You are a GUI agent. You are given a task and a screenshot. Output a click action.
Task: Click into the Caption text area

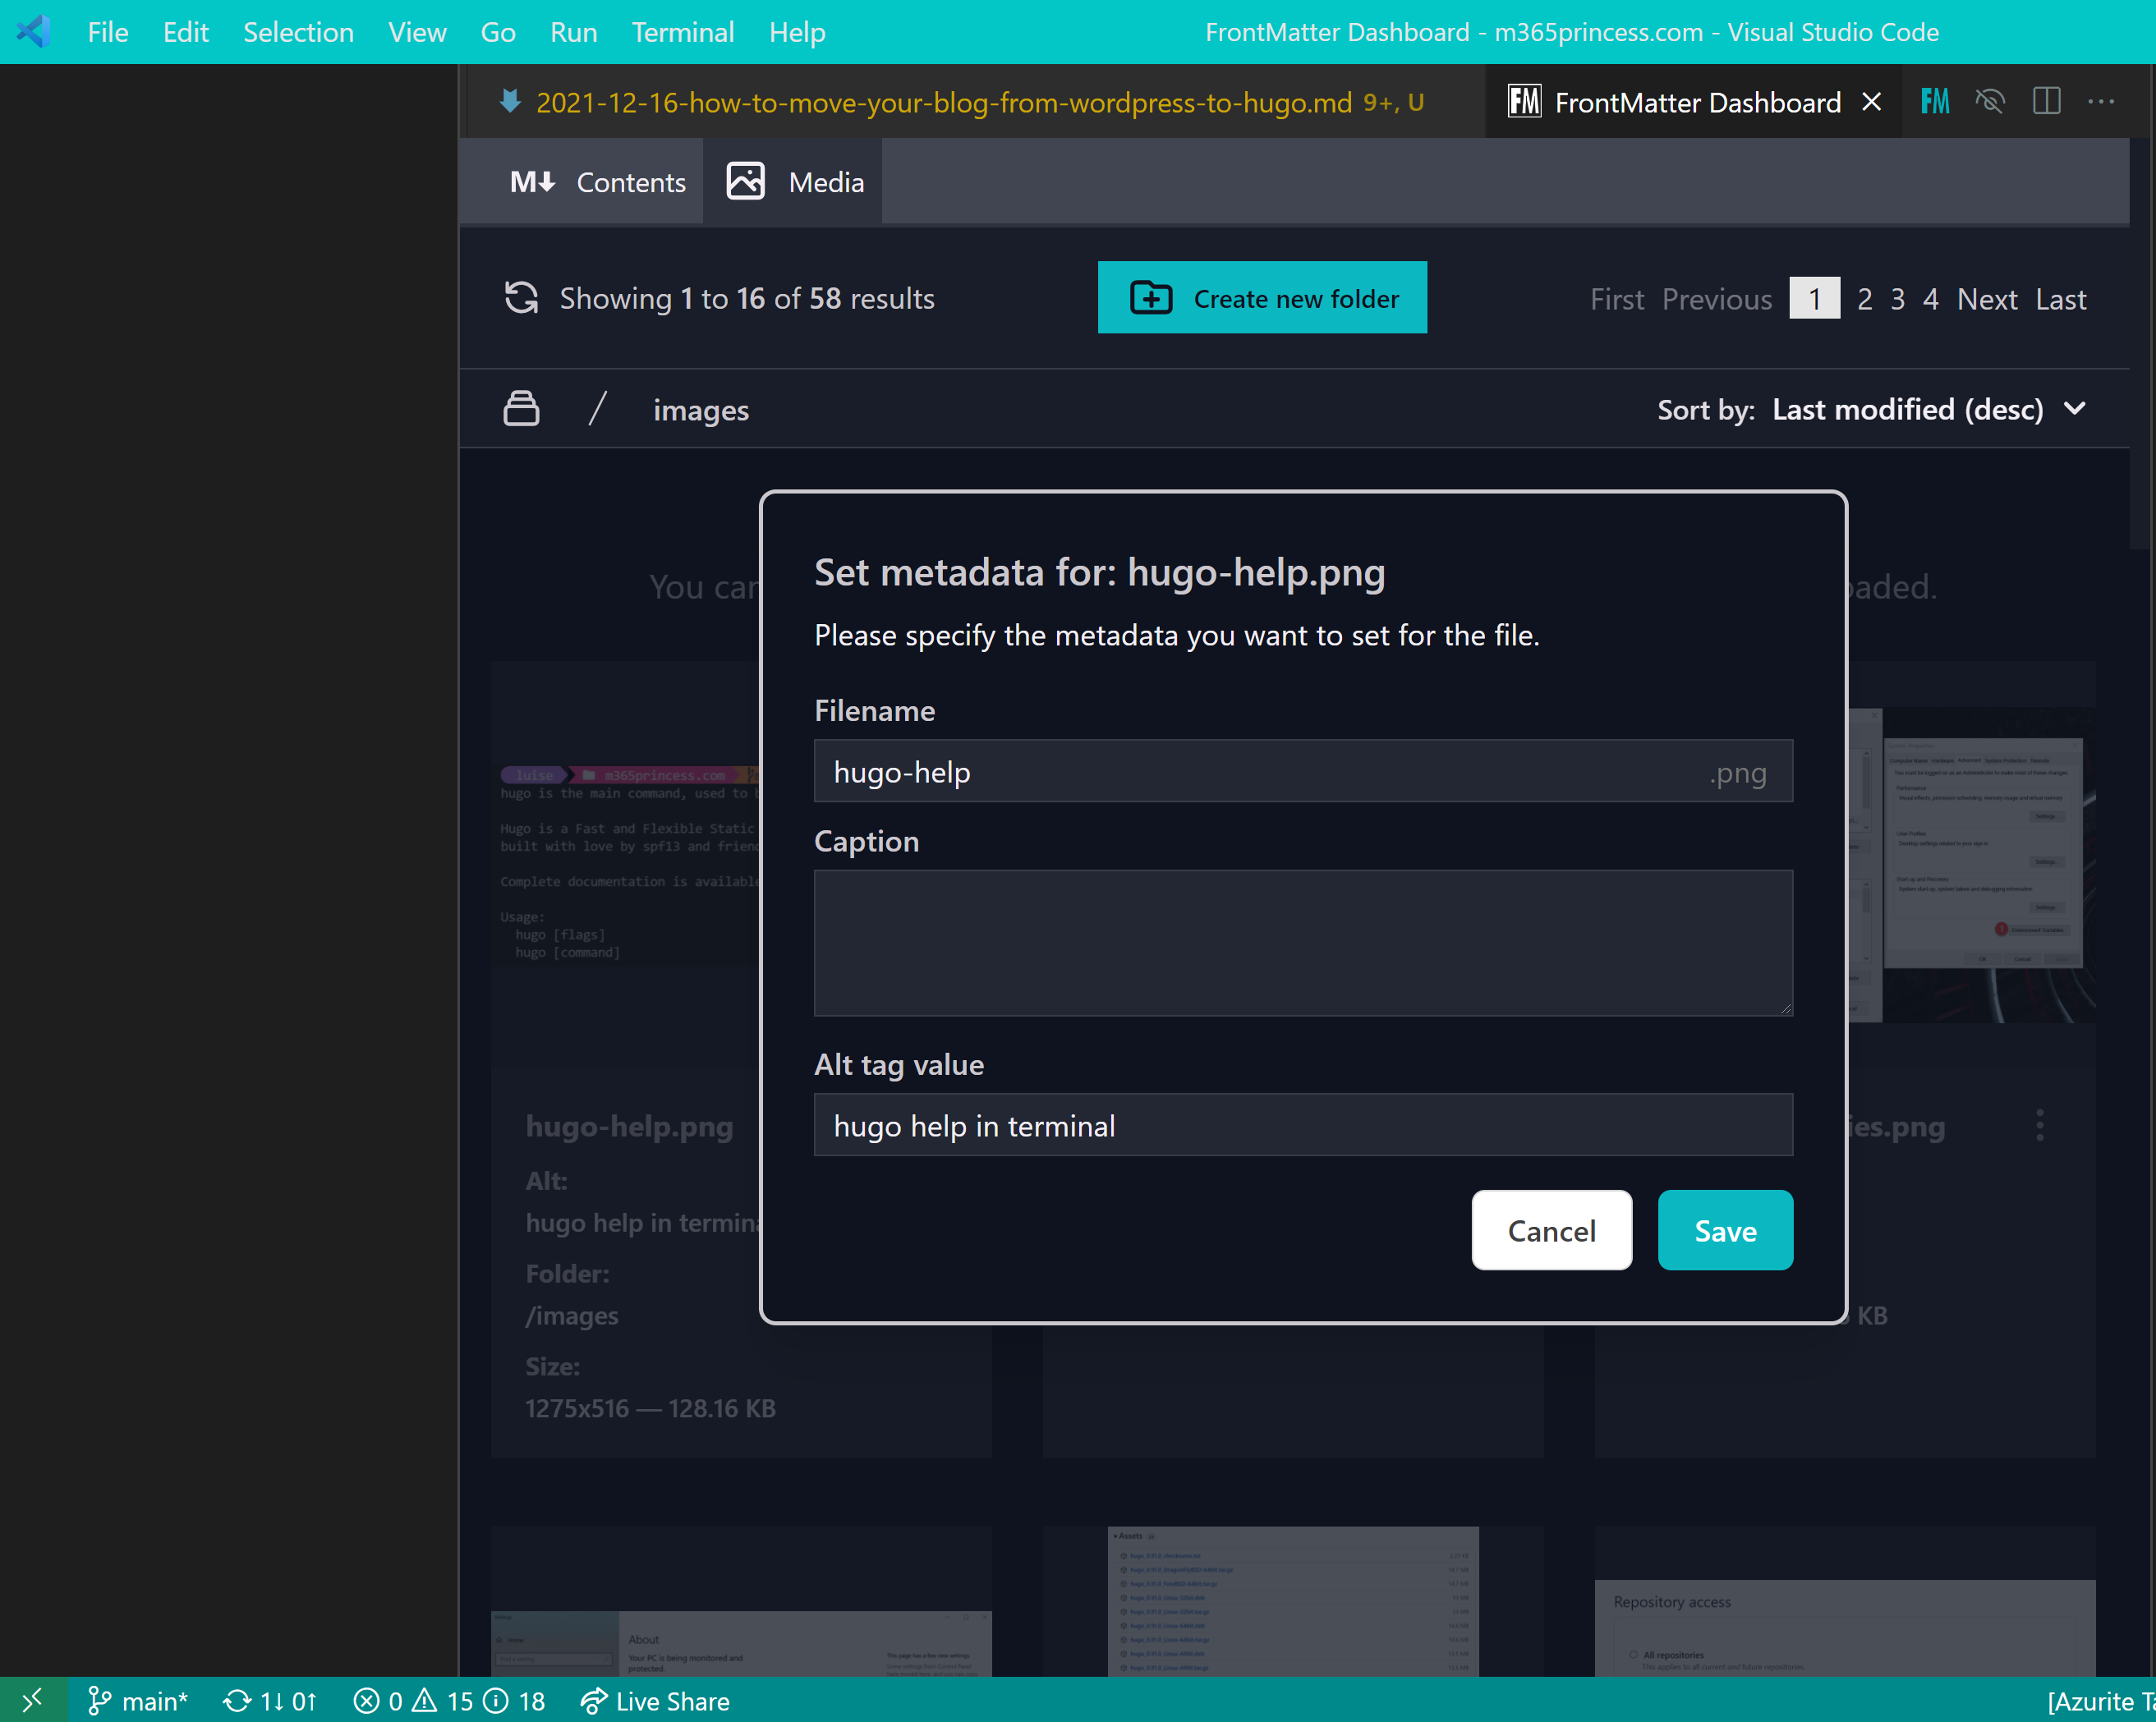click(1303, 943)
